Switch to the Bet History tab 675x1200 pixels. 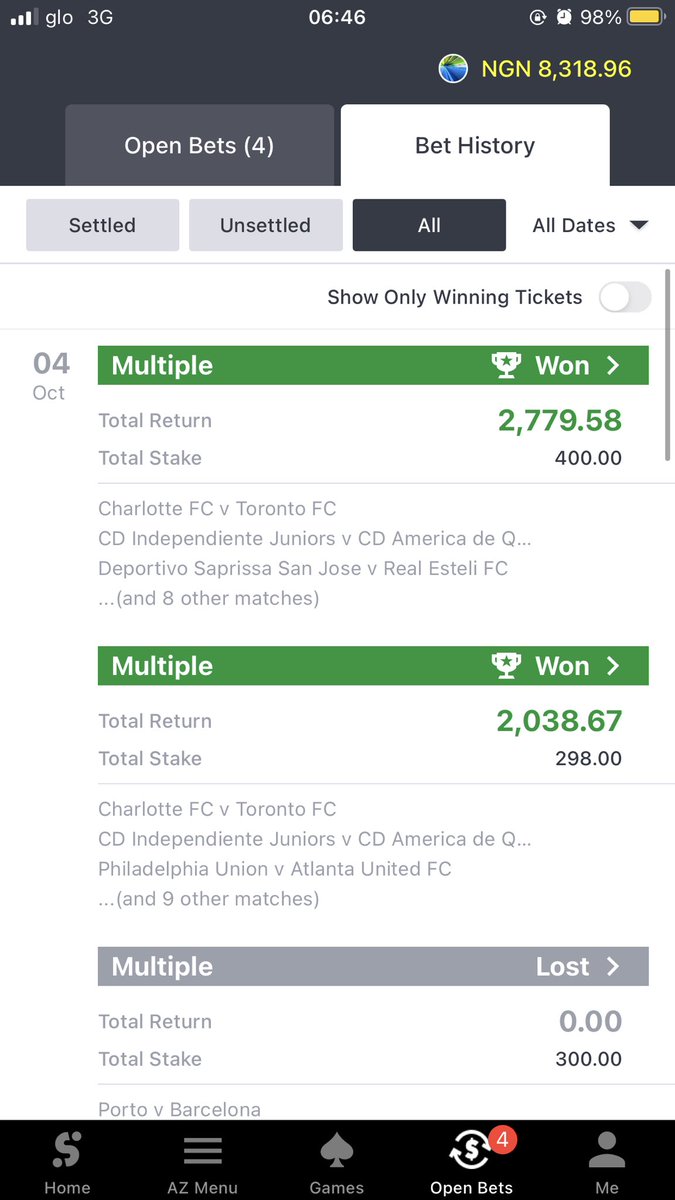point(475,145)
